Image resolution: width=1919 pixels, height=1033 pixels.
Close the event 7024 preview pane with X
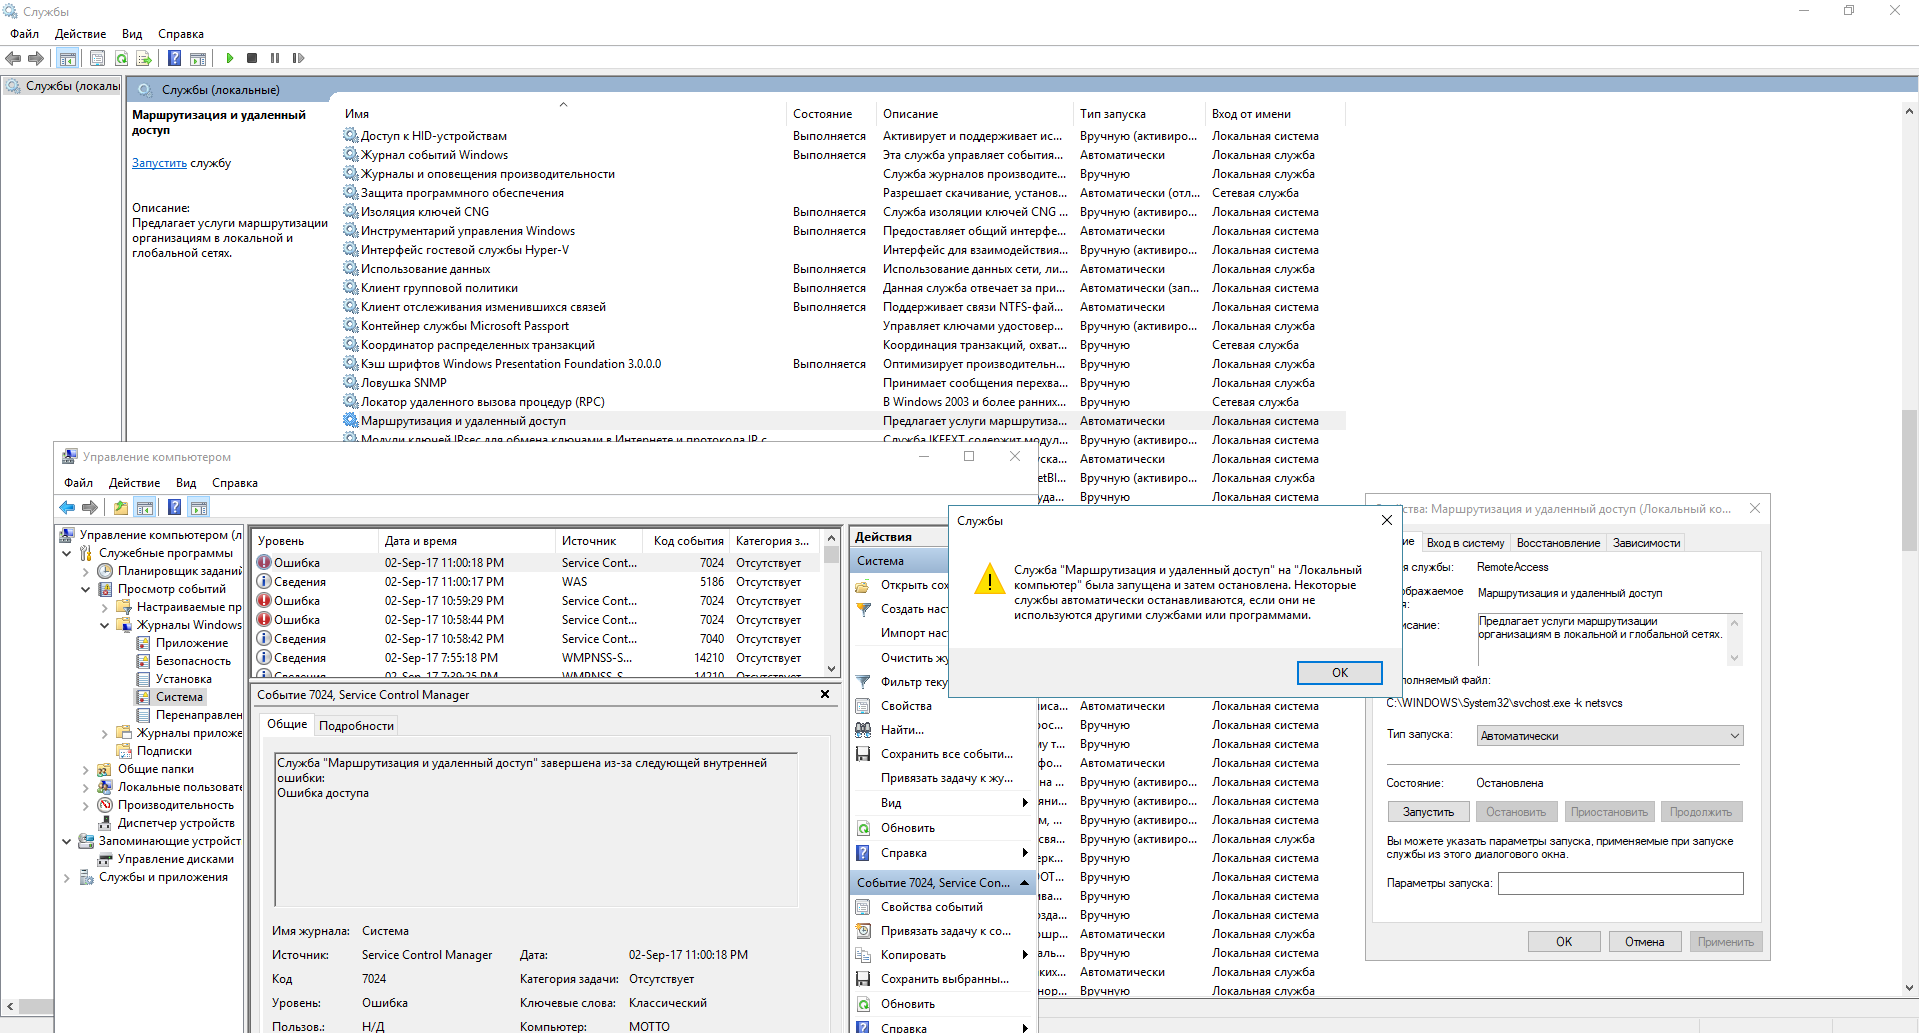(825, 694)
